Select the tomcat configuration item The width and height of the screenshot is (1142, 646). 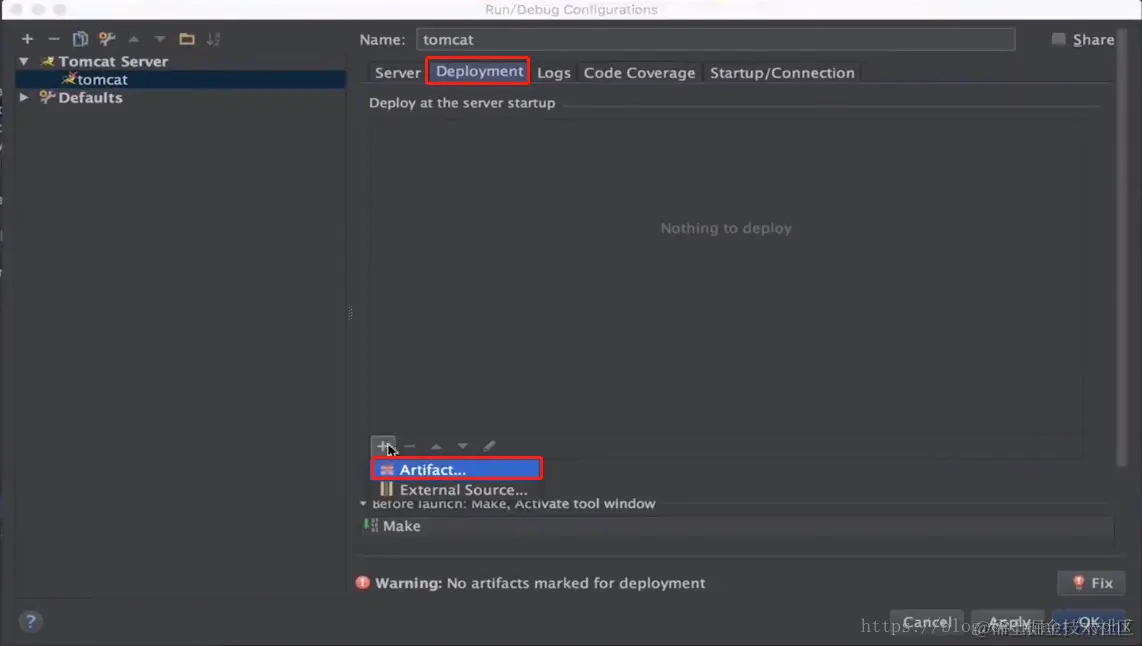point(181,79)
